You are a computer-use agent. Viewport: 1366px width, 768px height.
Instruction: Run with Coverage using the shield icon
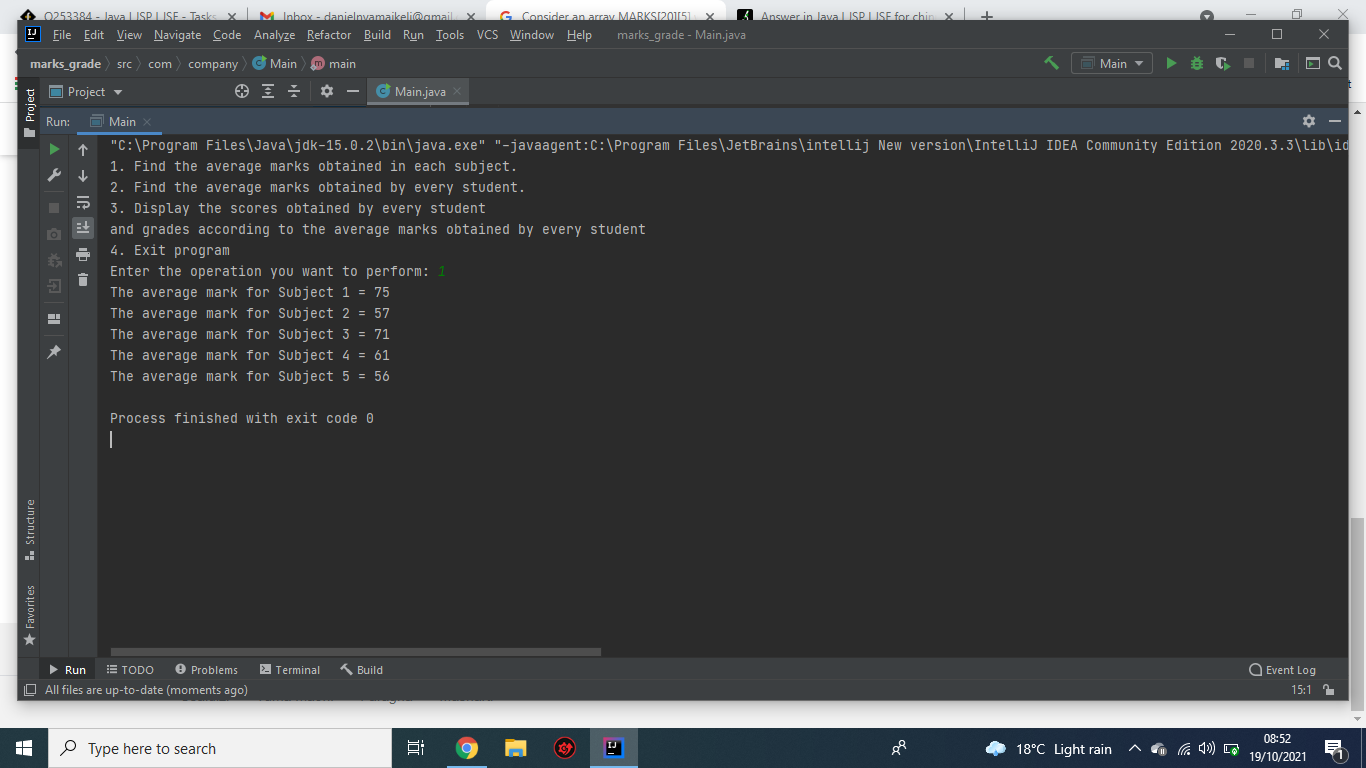click(x=1222, y=63)
